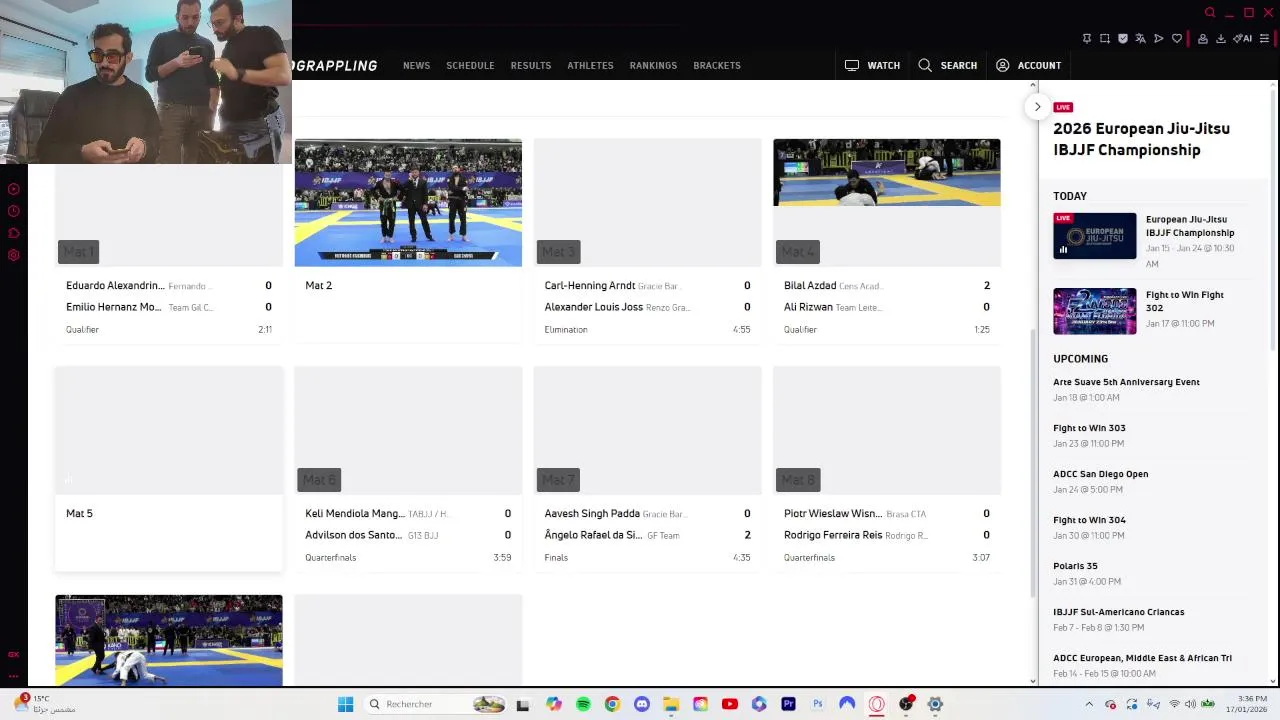Open Spotify from the taskbar
Viewport: 1280px width, 720px height.
point(583,704)
